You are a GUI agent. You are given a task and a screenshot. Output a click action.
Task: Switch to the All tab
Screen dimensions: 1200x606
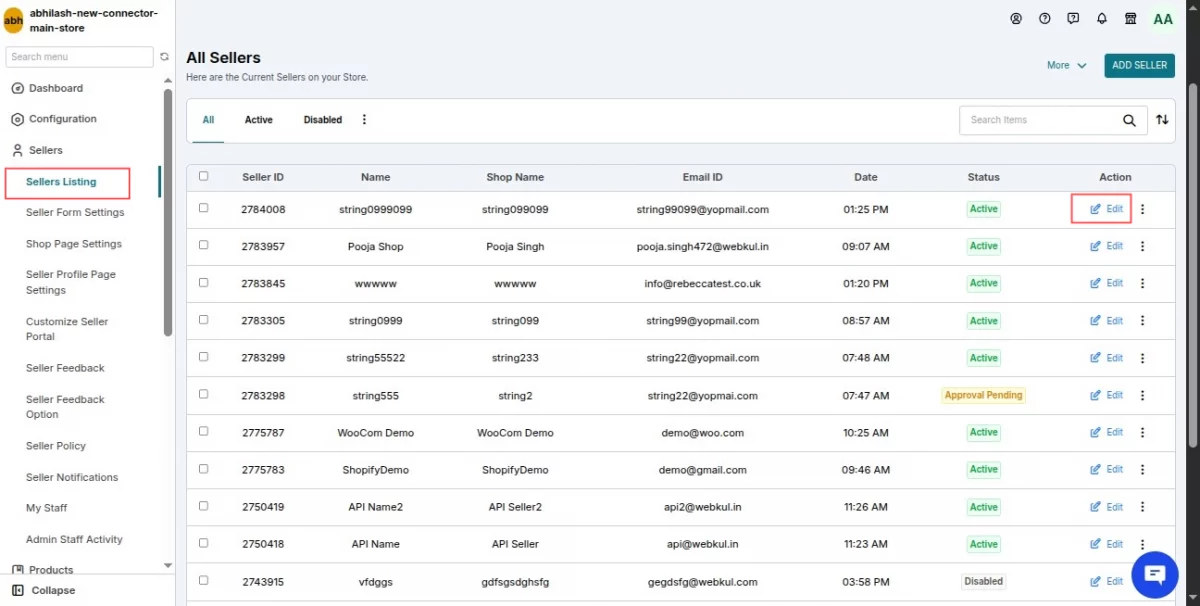tap(209, 120)
